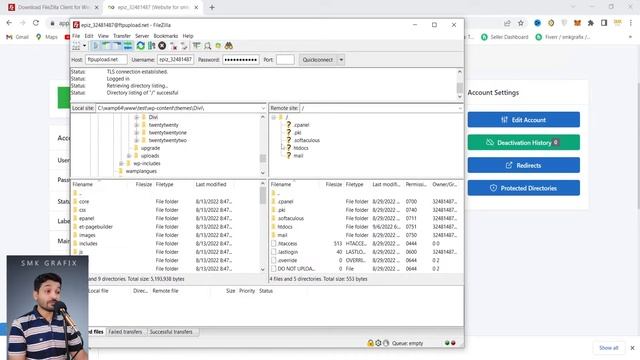640x360 pixels.
Task: Expand the twentytwentyone folder node
Action: coord(136,133)
